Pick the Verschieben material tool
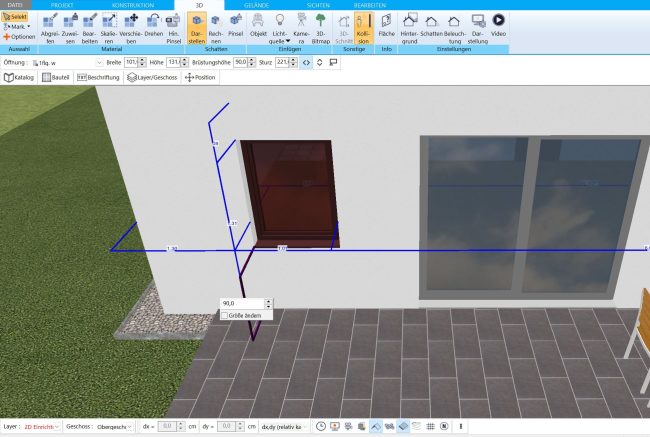 click(x=131, y=28)
